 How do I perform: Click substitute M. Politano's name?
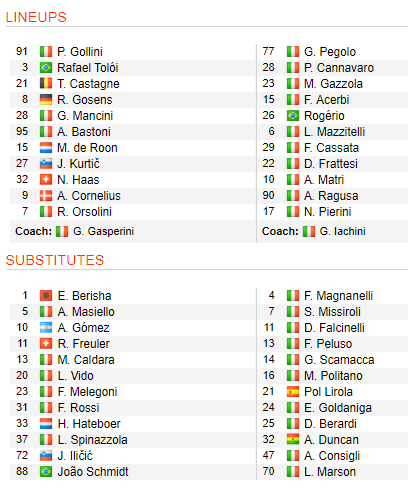[333, 376]
